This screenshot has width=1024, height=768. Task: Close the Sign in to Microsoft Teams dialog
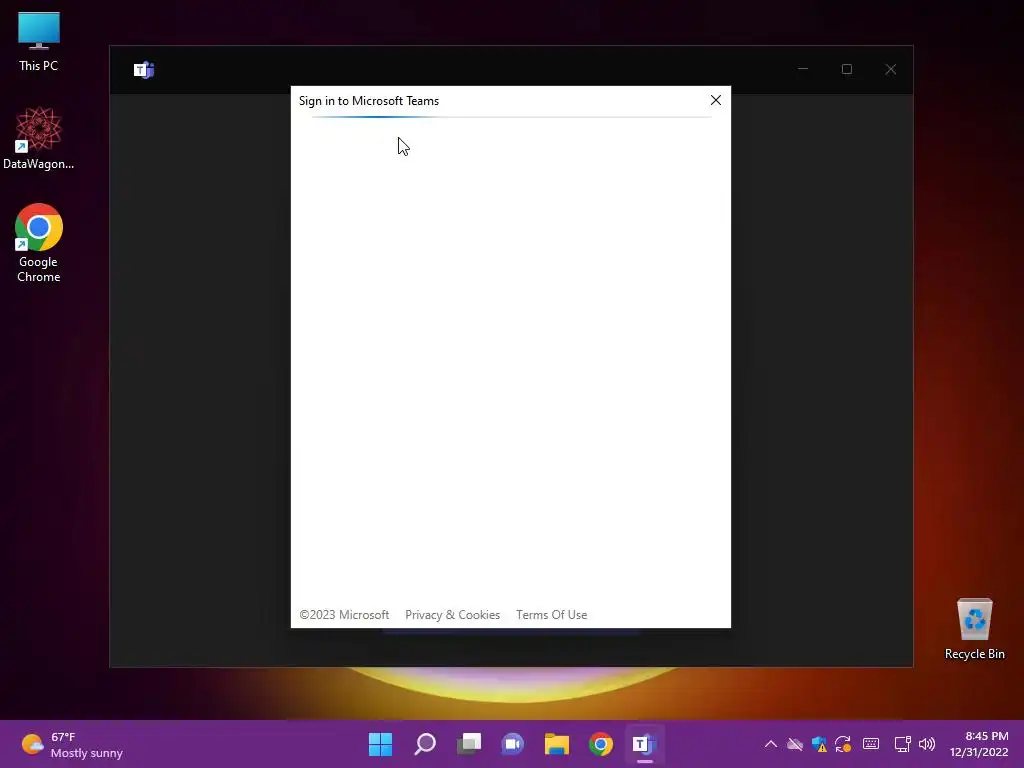click(716, 100)
